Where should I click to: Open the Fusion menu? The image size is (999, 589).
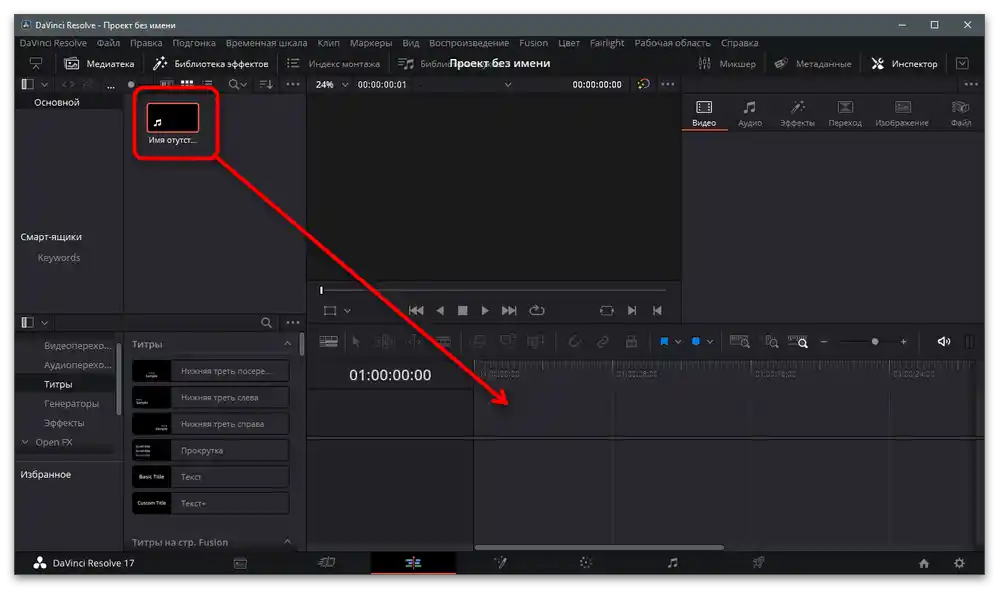coord(533,43)
